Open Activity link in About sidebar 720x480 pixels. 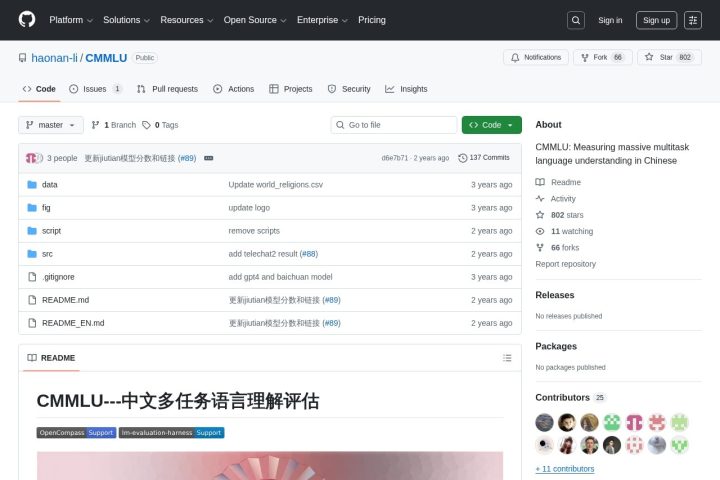coord(556,199)
